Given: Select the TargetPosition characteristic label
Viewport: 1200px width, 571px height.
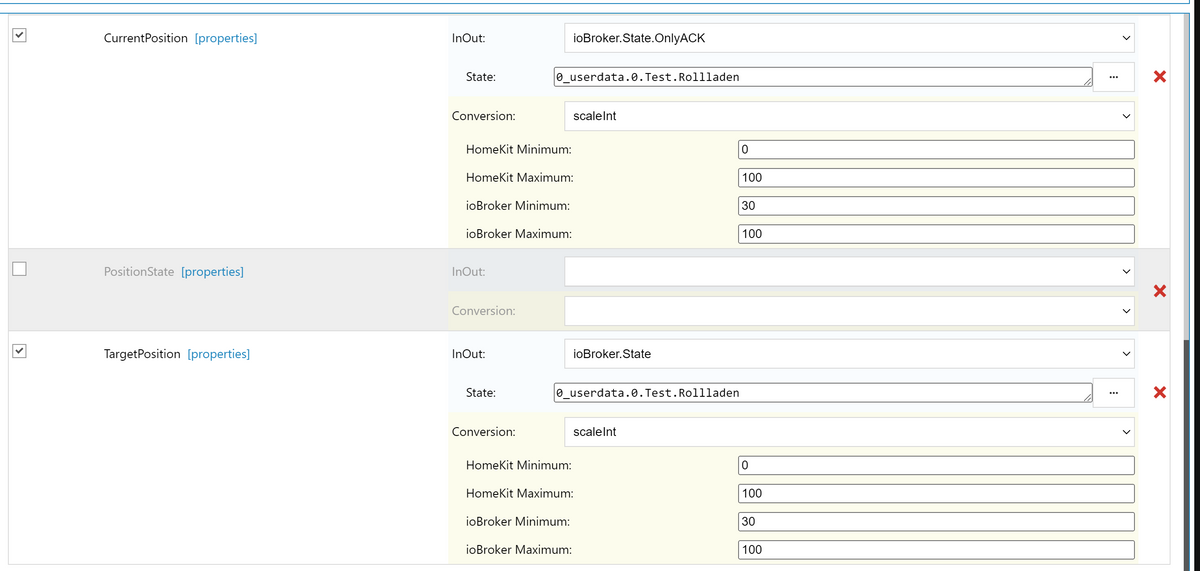Looking at the screenshot, I should tap(142, 354).
